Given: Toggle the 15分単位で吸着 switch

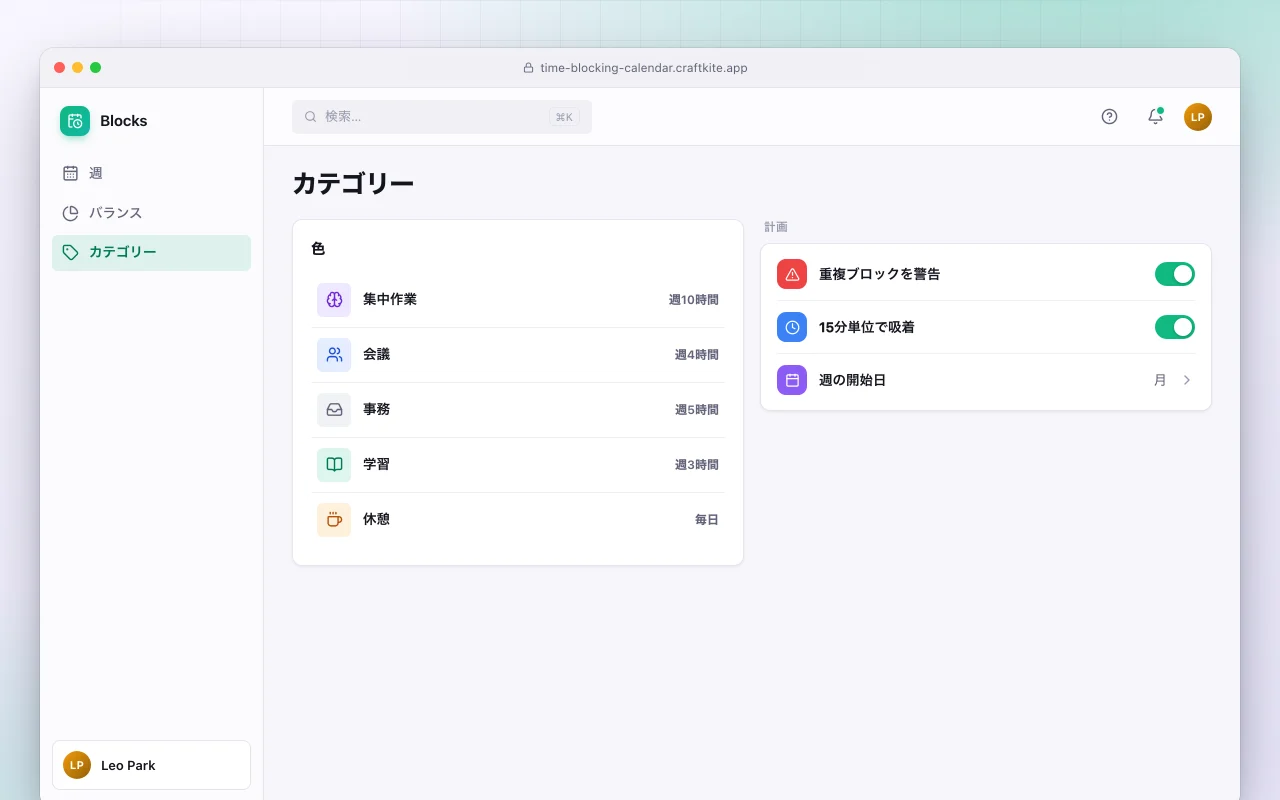Looking at the screenshot, I should 1175,327.
